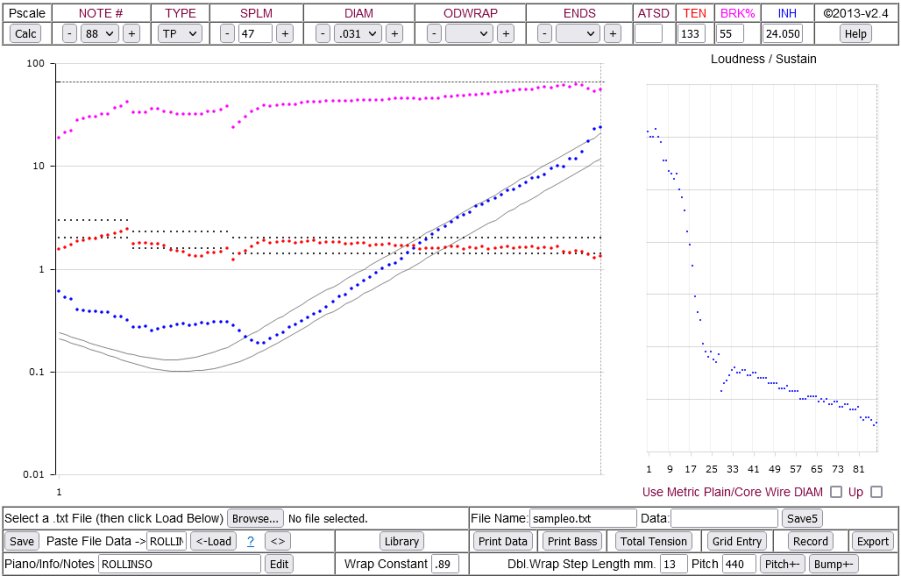Click the <-Load button

click(213, 542)
